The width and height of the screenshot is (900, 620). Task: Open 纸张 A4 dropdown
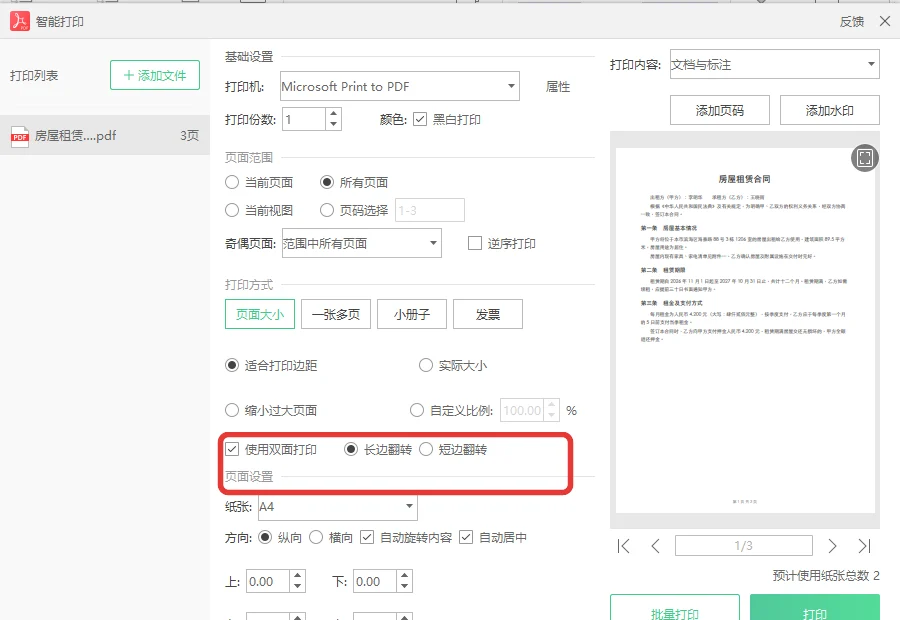338,507
